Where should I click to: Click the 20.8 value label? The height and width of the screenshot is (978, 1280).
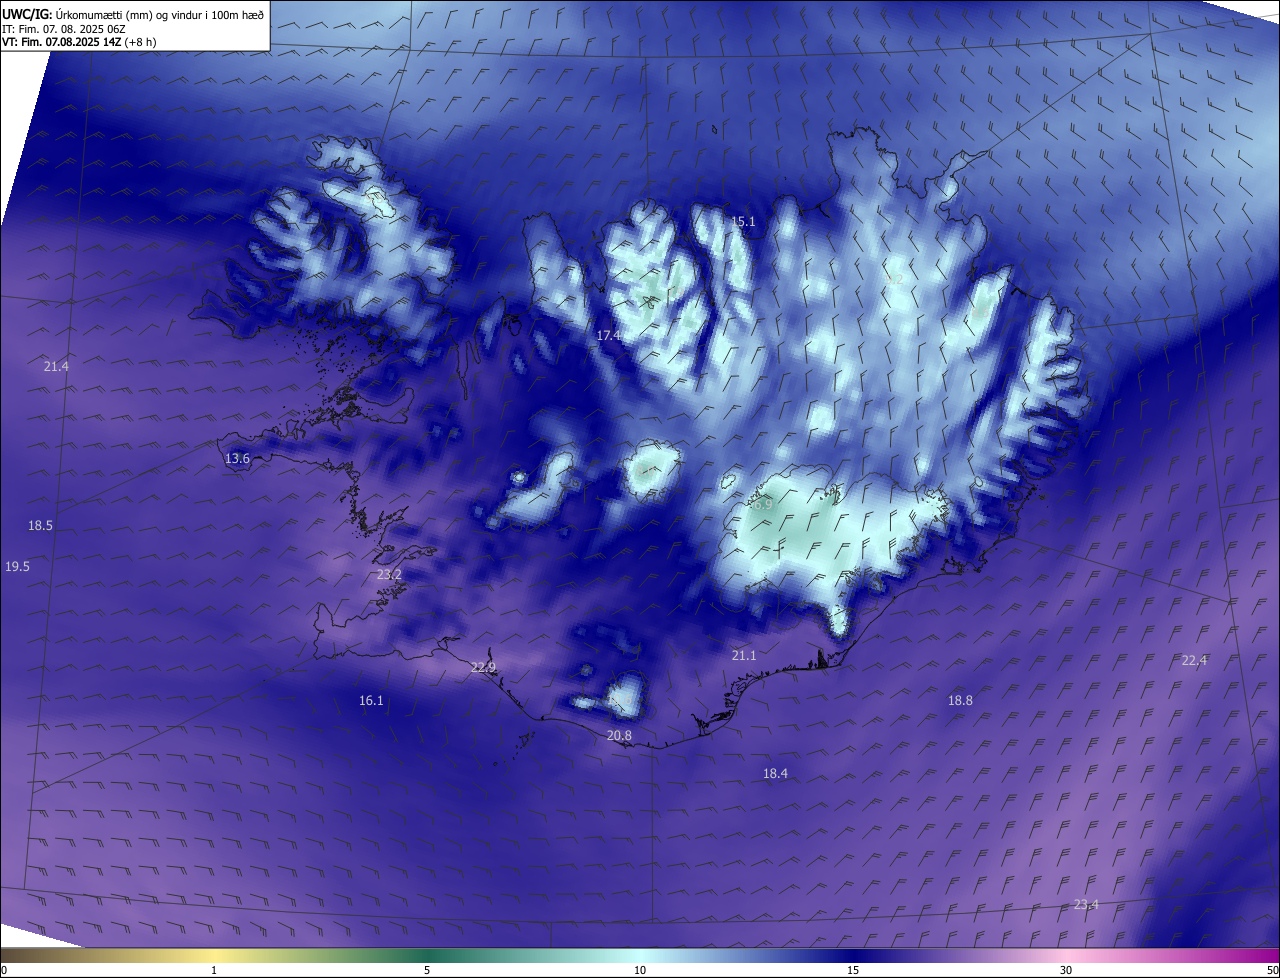pyautogui.click(x=619, y=736)
